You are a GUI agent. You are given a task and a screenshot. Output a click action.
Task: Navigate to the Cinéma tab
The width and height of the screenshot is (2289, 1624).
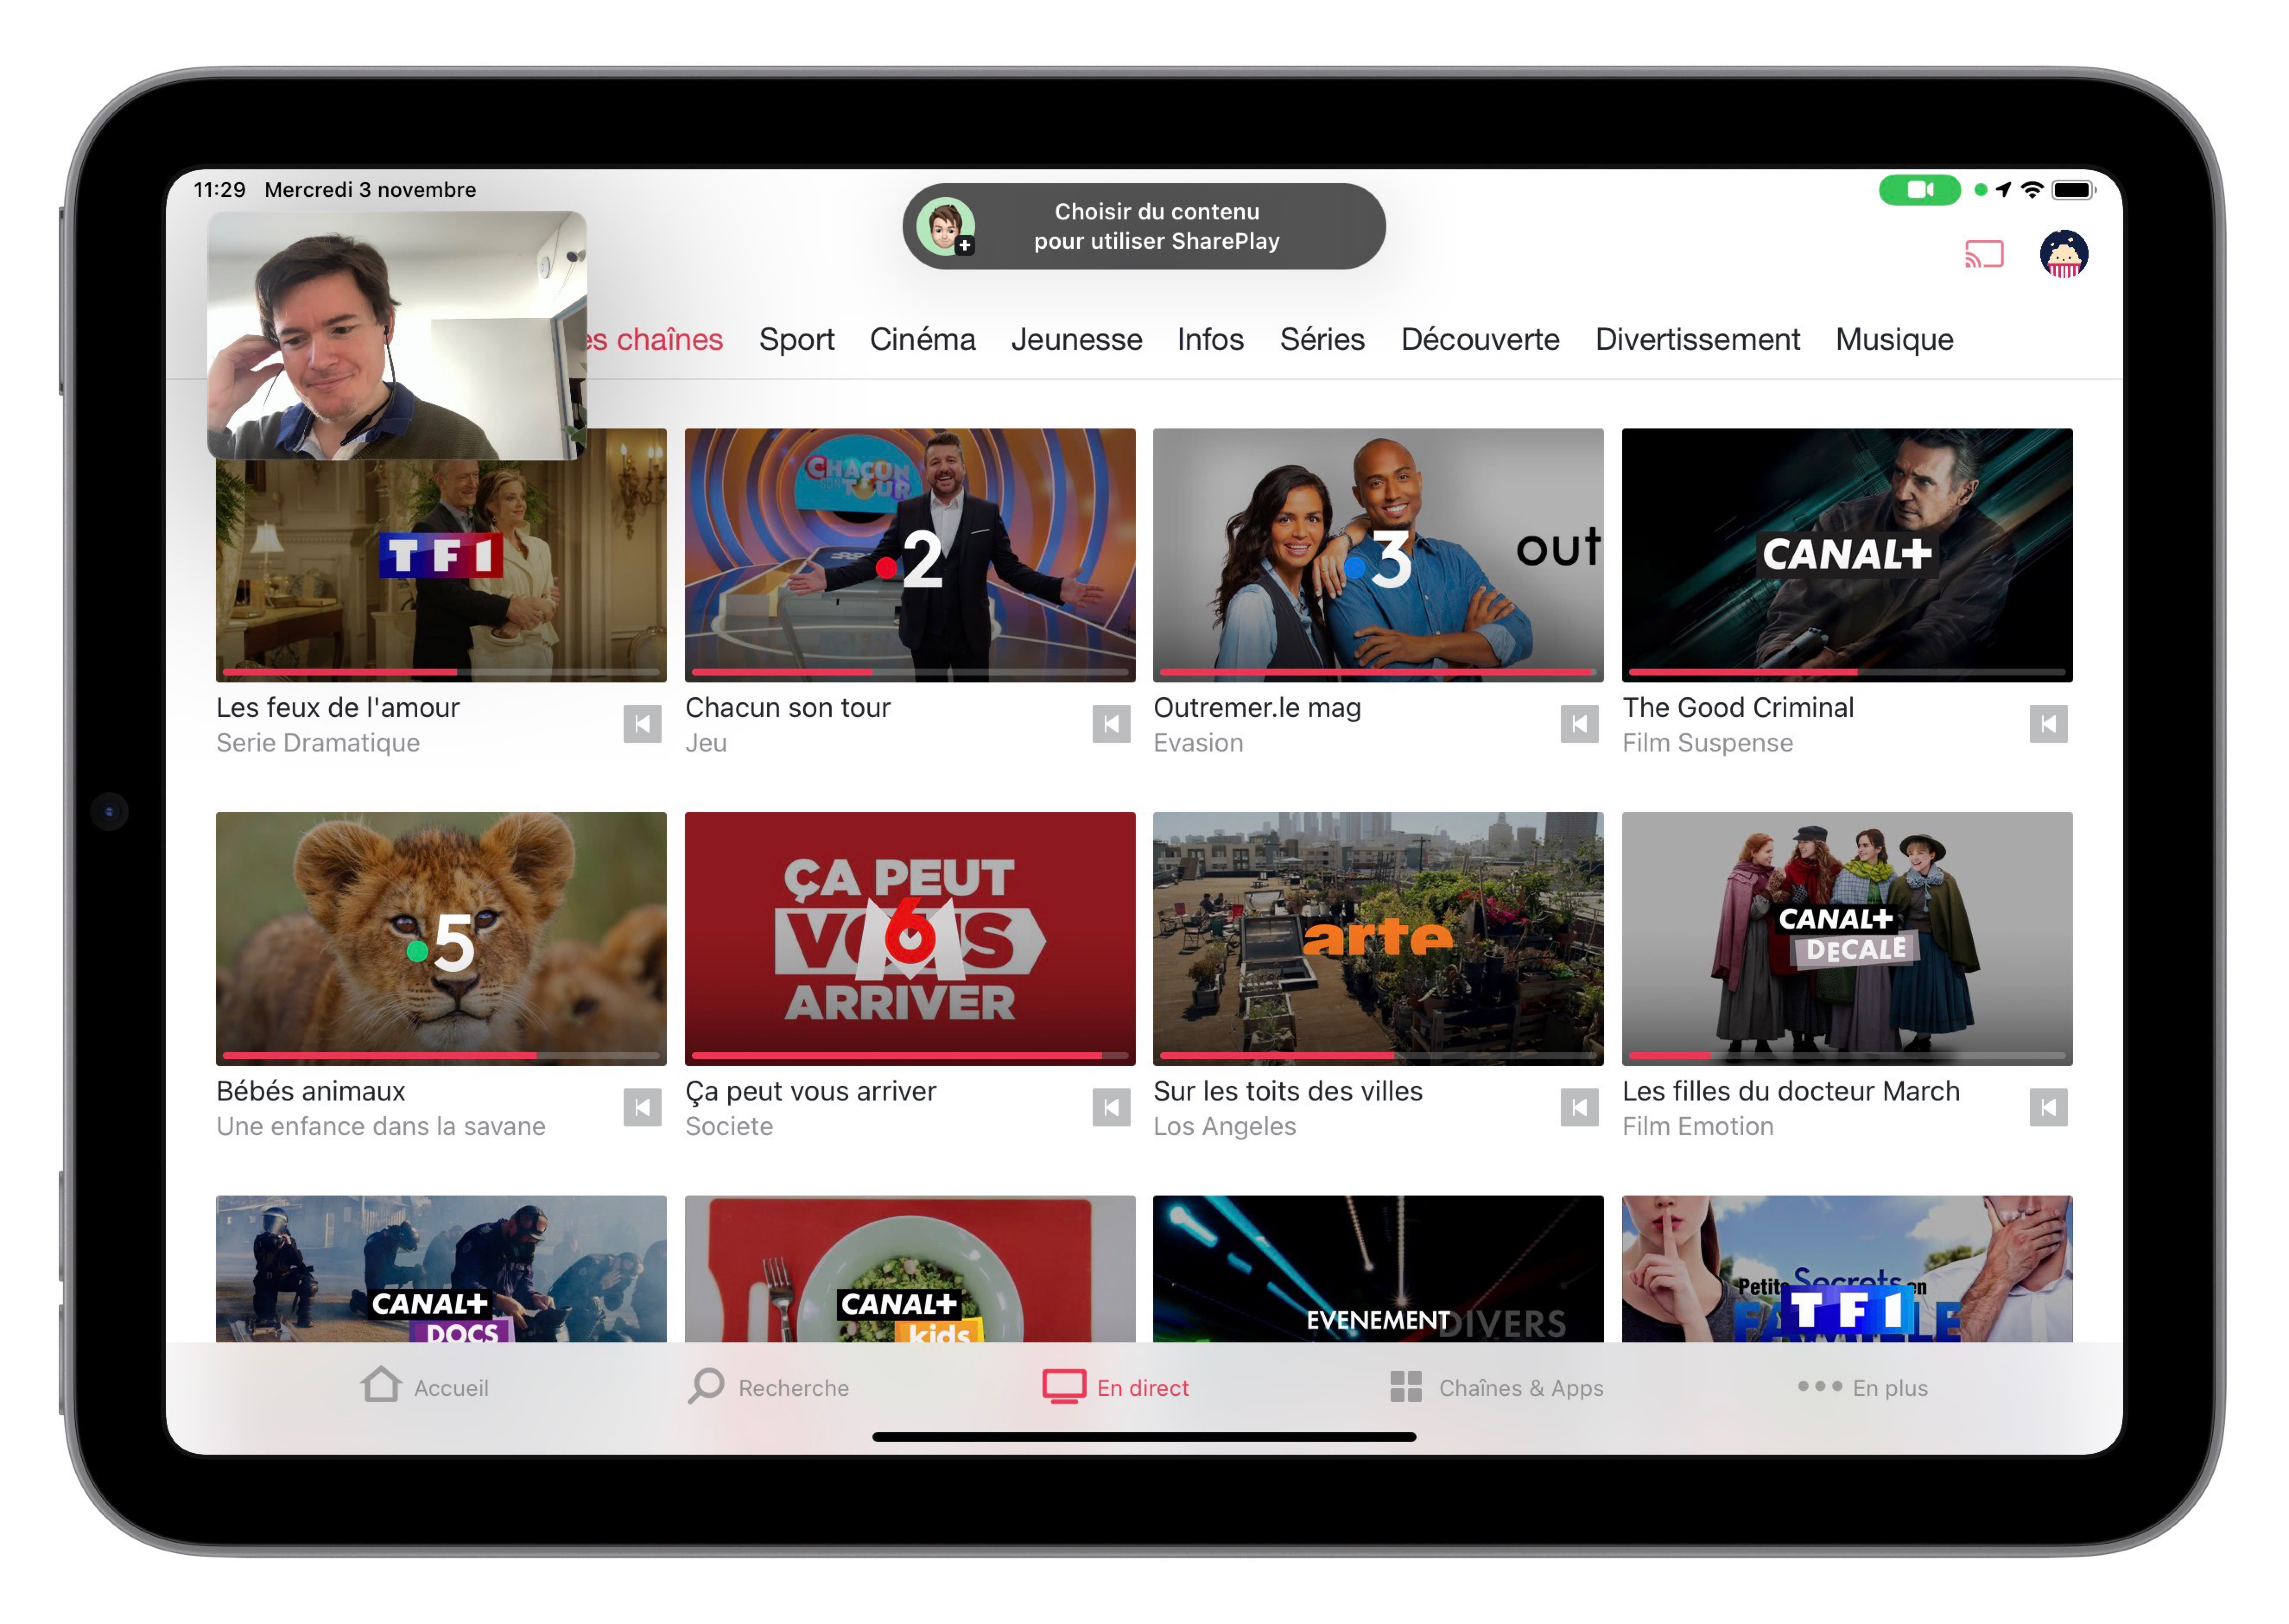pos(926,339)
